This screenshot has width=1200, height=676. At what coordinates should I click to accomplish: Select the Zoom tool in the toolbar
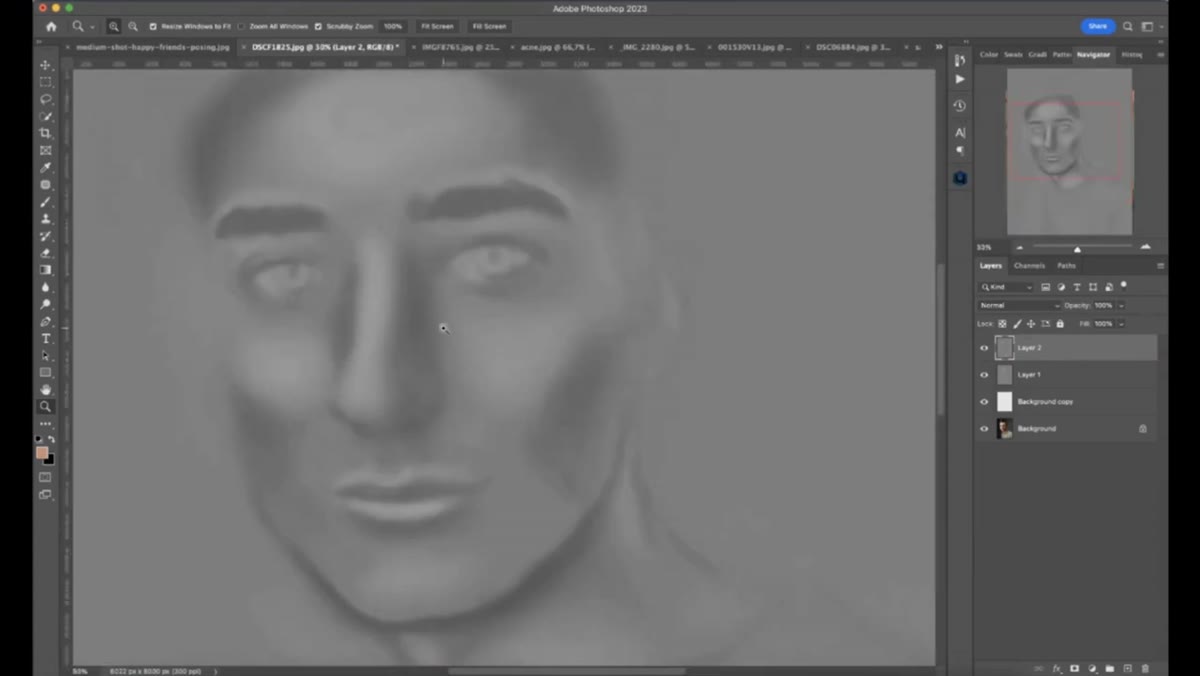point(45,407)
